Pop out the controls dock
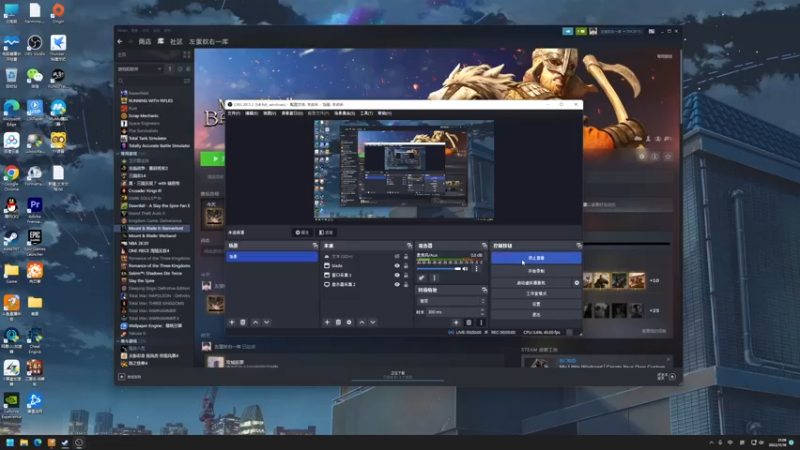Image resolution: width=800 pixels, height=450 pixels. 578,246
